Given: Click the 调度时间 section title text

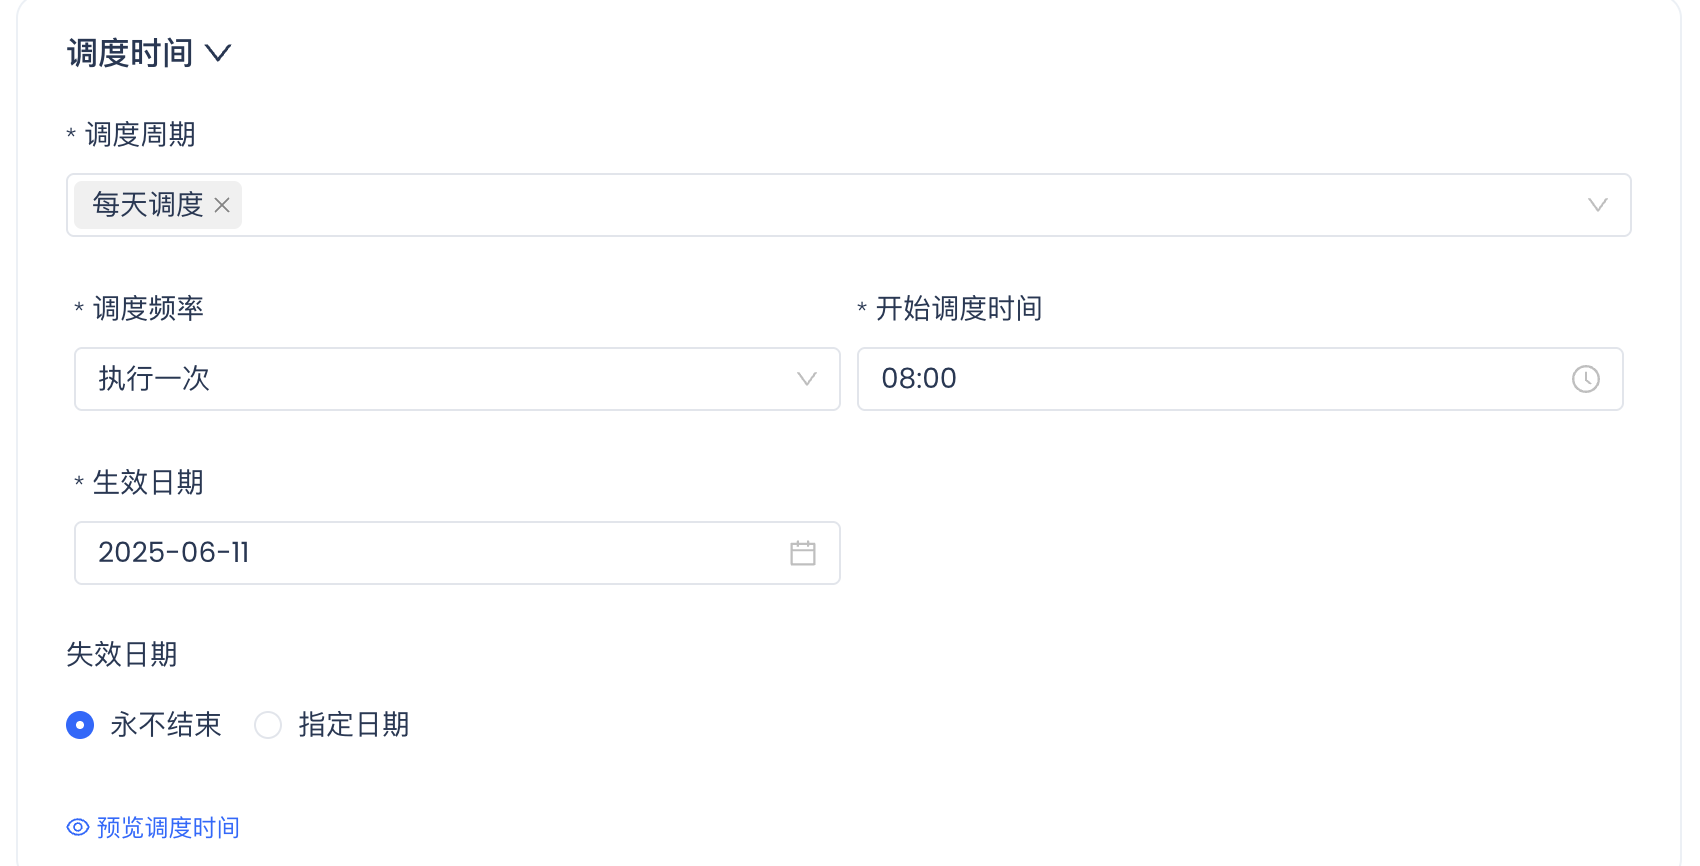Looking at the screenshot, I should [x=130, y=53].
